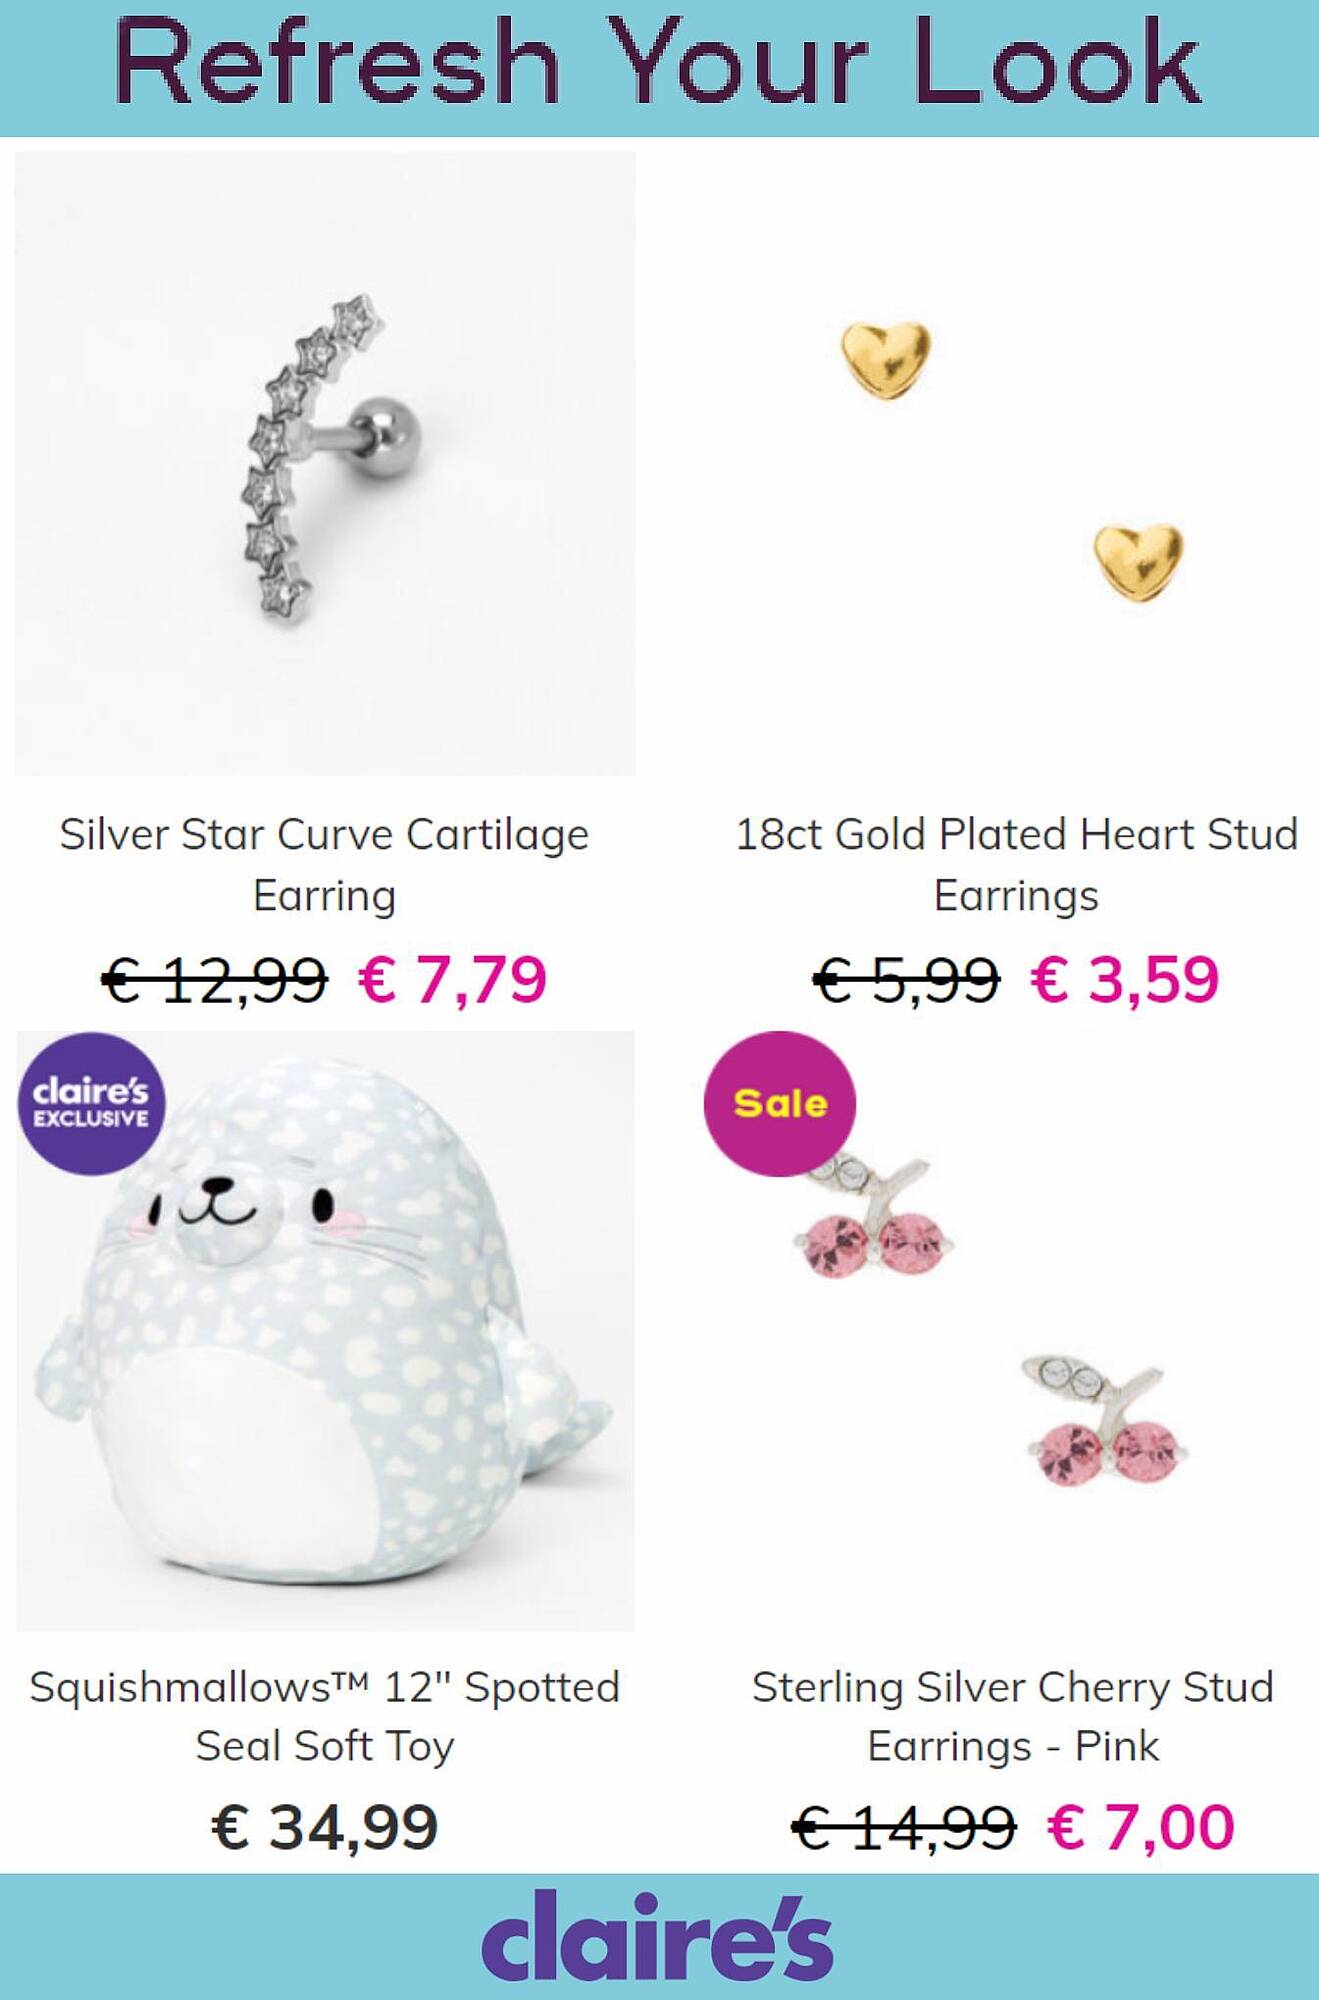The image size is (1319, 2000).
Task: Select the upper gold heart stud
Action: pyautogui.click(x=886, y=359)
